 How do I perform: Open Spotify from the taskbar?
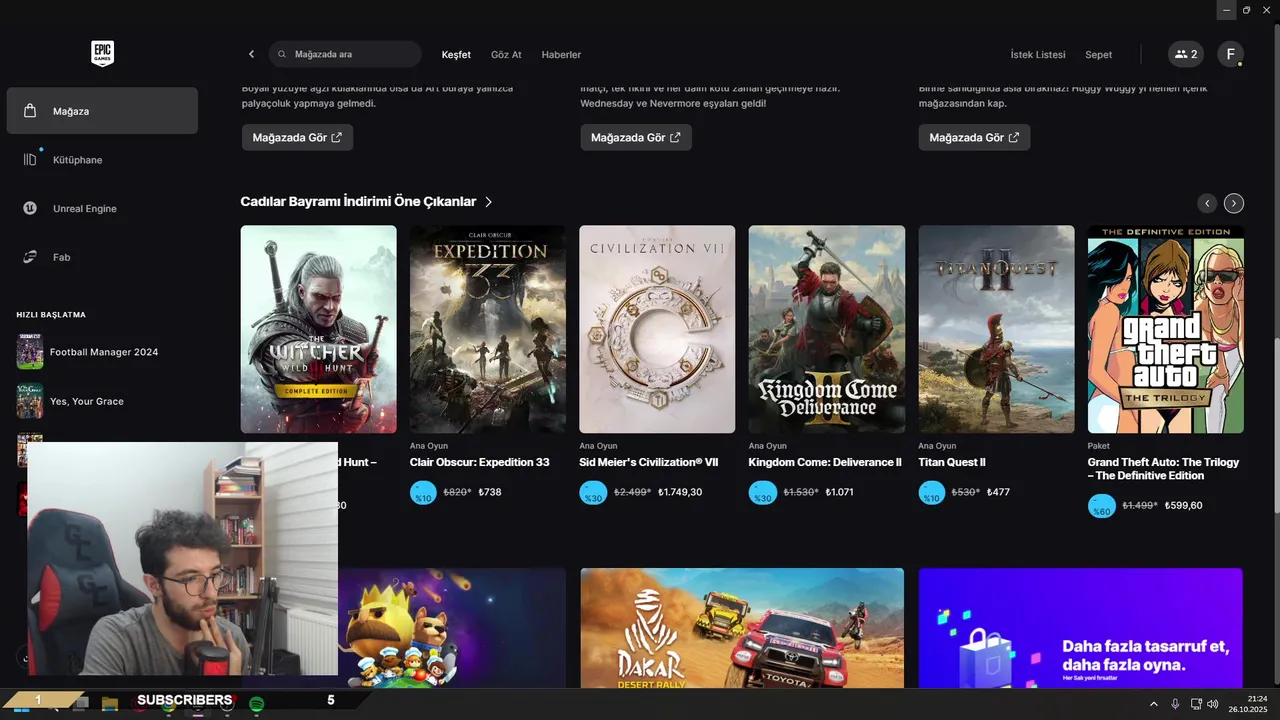(x=256, y=704)
